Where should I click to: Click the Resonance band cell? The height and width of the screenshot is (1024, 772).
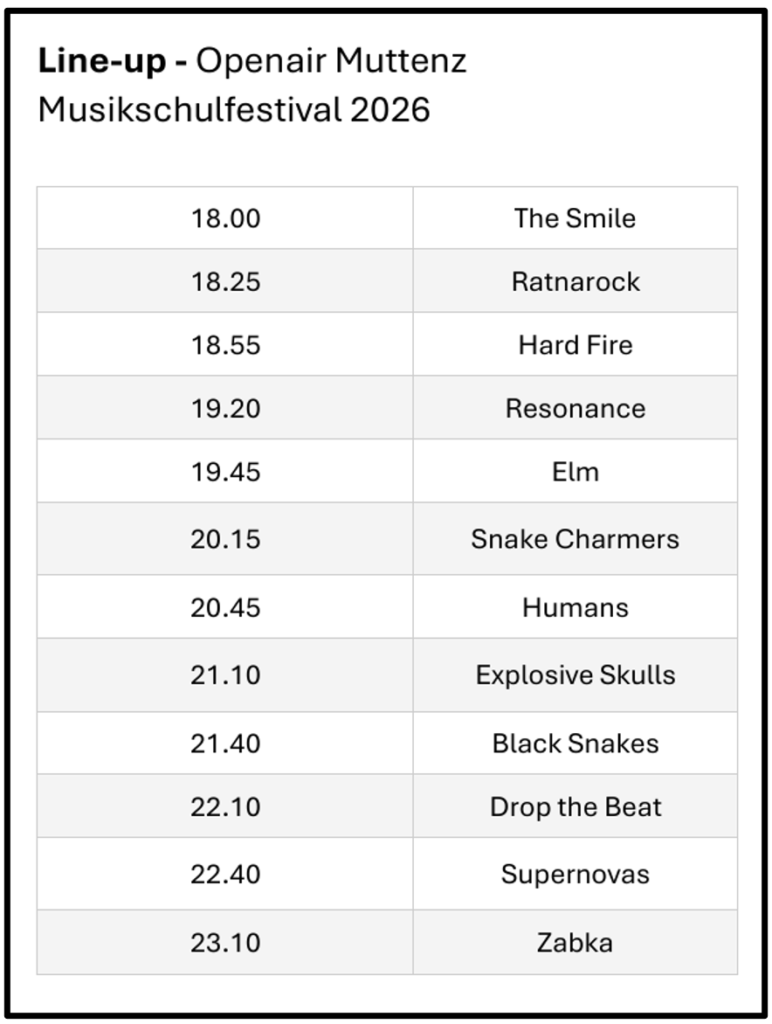tap(575, 408)
